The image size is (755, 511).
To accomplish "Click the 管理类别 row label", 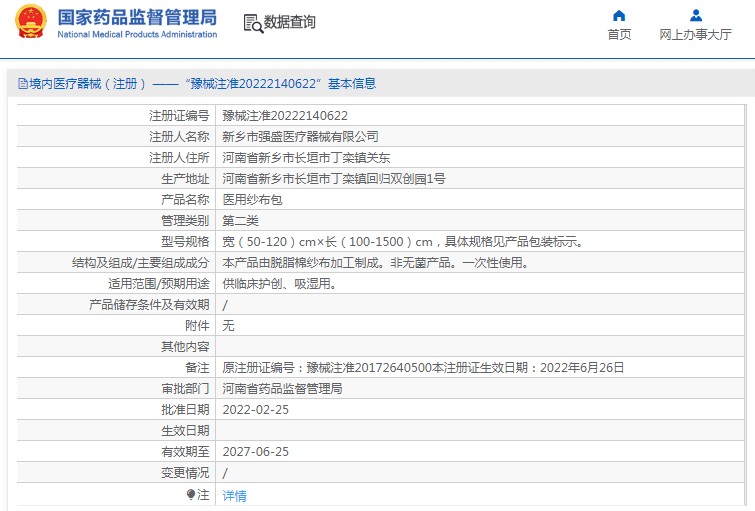I will pos(185,221).
